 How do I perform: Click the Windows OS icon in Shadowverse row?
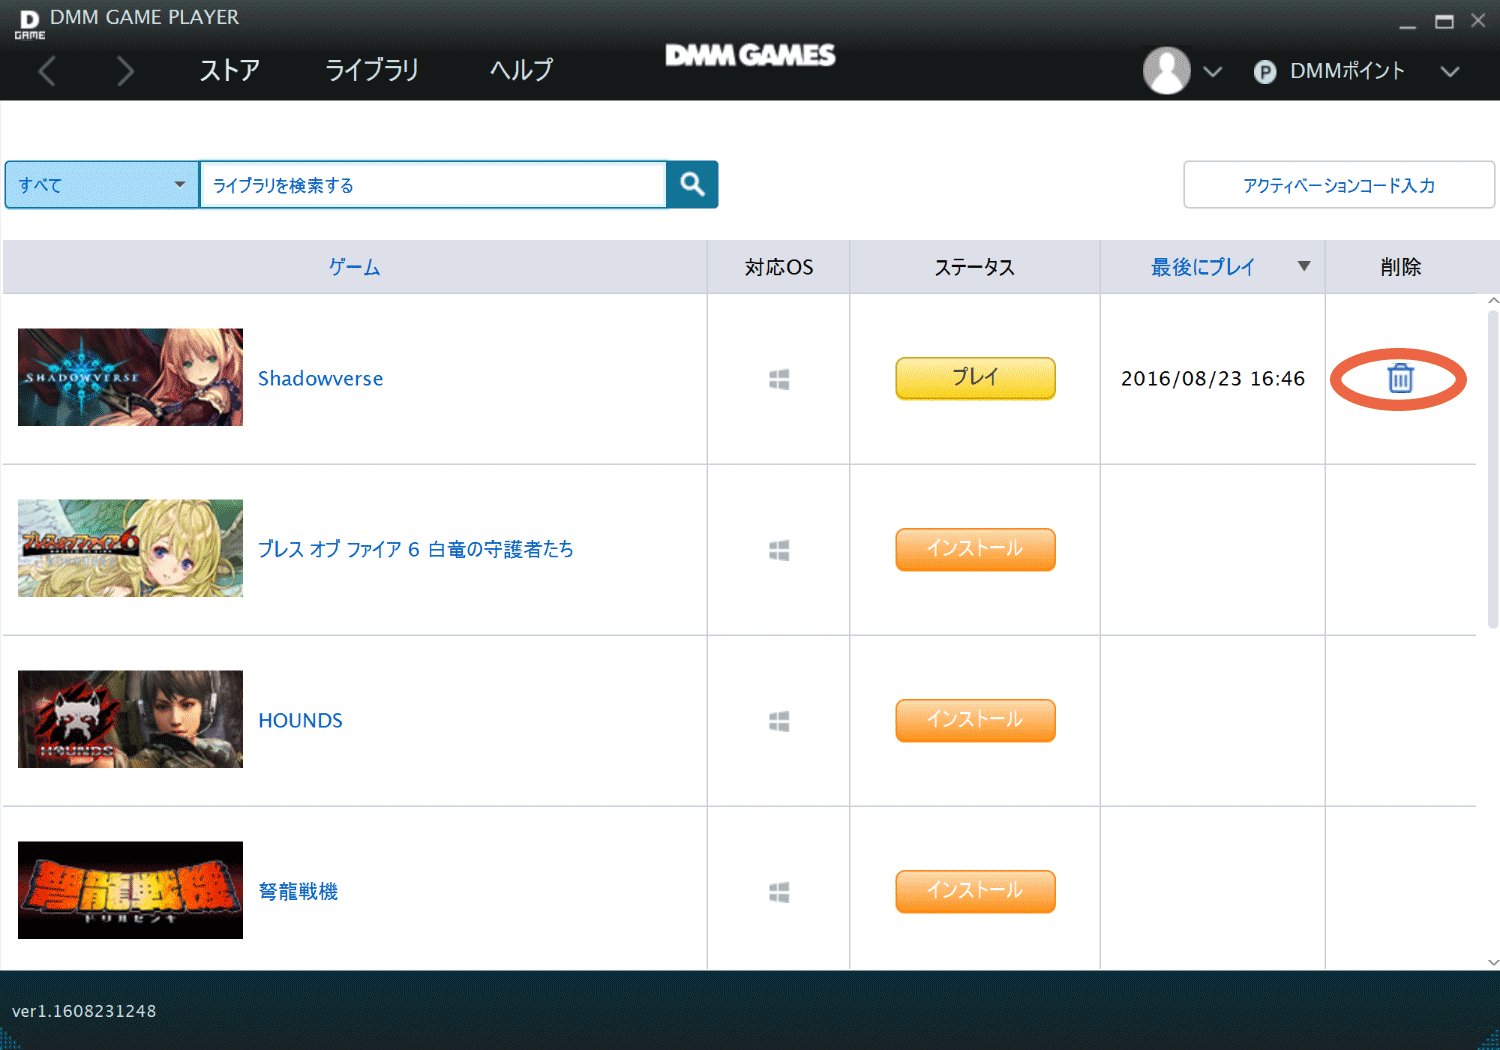[x=779, y=379]
